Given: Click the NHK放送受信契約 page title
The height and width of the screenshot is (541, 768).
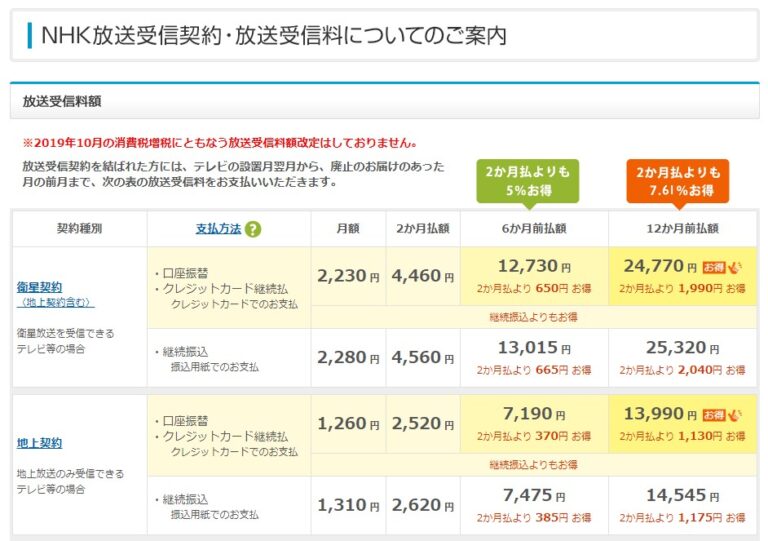Looking at the screenshot, I should click(x=273, y=36).
